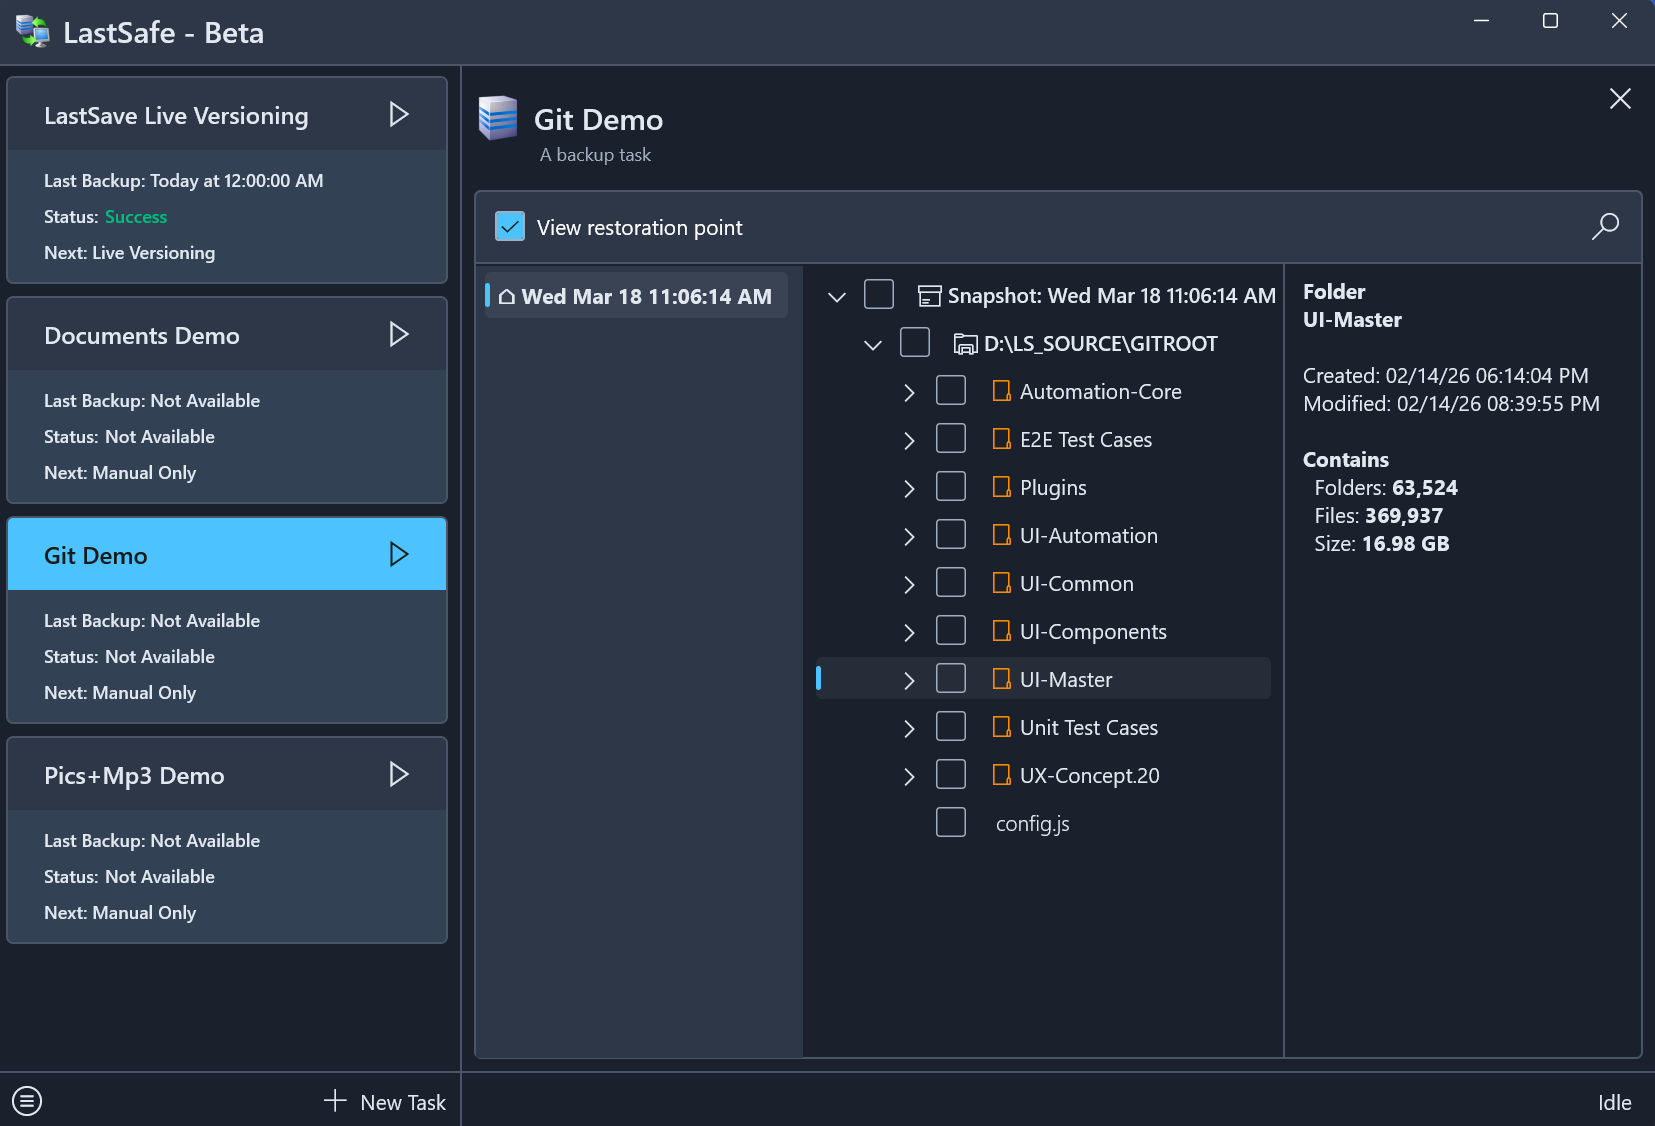This screenshot has width=1655, height=1126.
Task: Run the LastSave Live Versioning task
Action: 399,115
